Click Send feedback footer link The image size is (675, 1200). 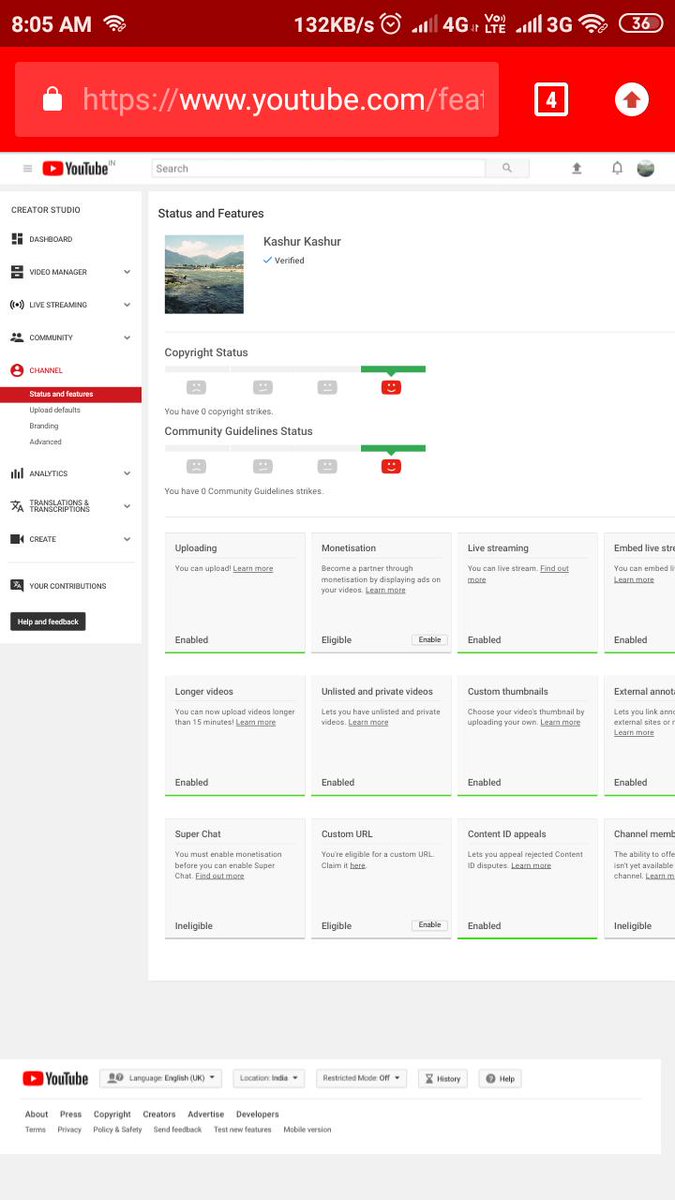pyautogui.click(x=178, y=1130)
